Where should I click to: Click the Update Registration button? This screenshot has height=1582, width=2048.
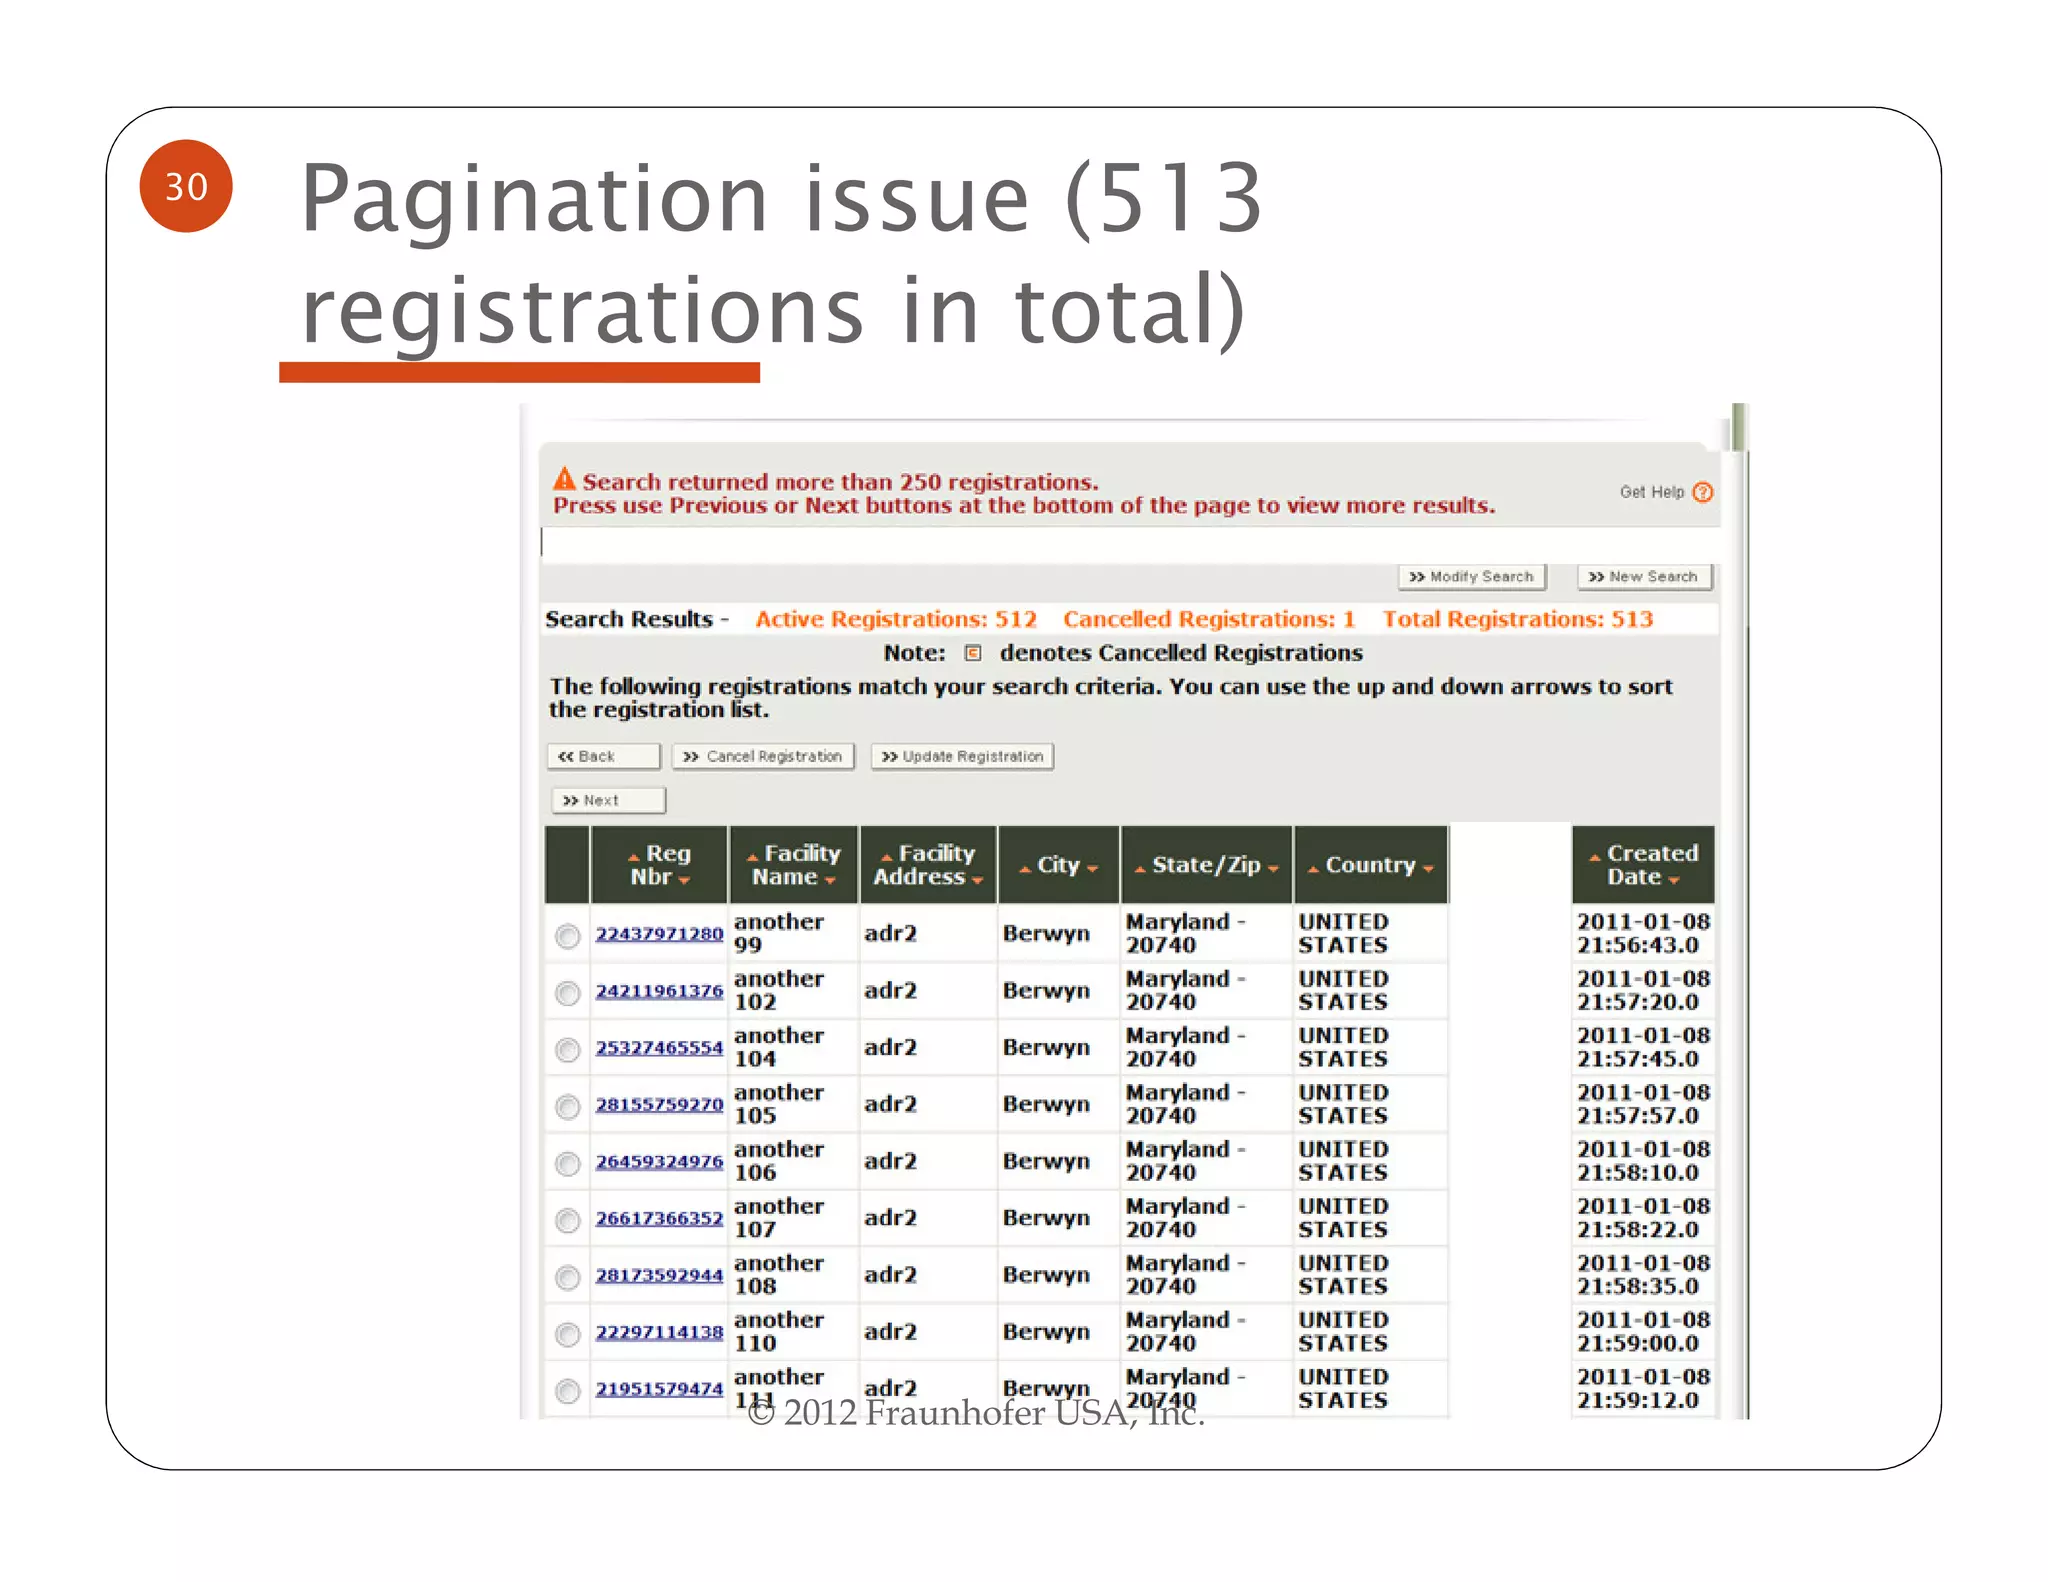point(962,756)
